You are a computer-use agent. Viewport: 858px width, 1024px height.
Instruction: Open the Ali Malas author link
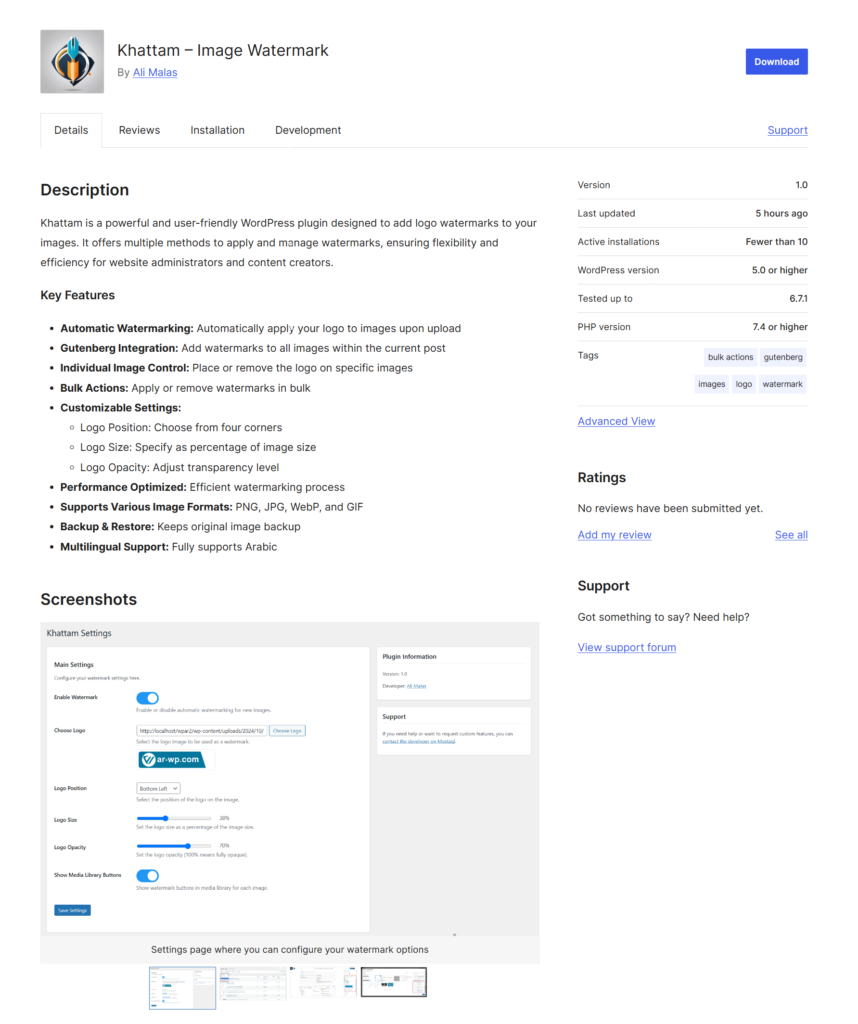155,72
